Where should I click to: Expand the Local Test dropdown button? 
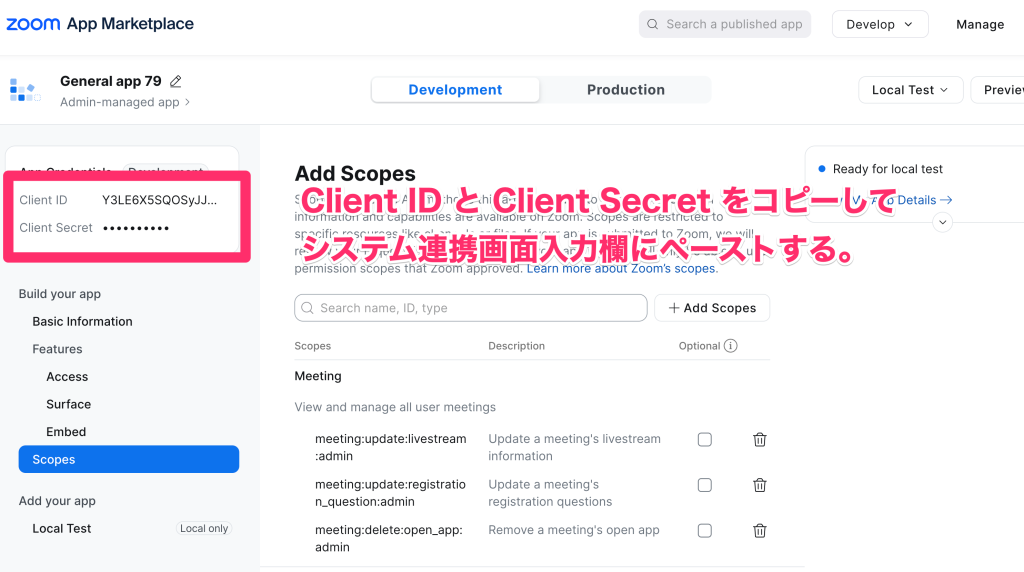(x=910, y=90)
